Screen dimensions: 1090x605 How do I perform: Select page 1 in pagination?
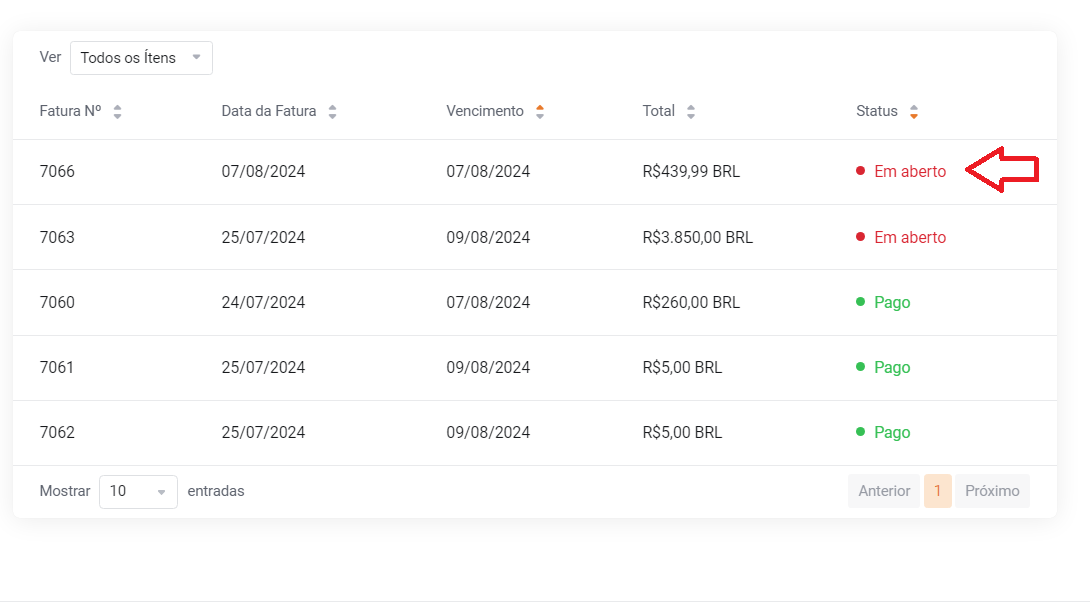pyautogui.click(x=938, y=491)
